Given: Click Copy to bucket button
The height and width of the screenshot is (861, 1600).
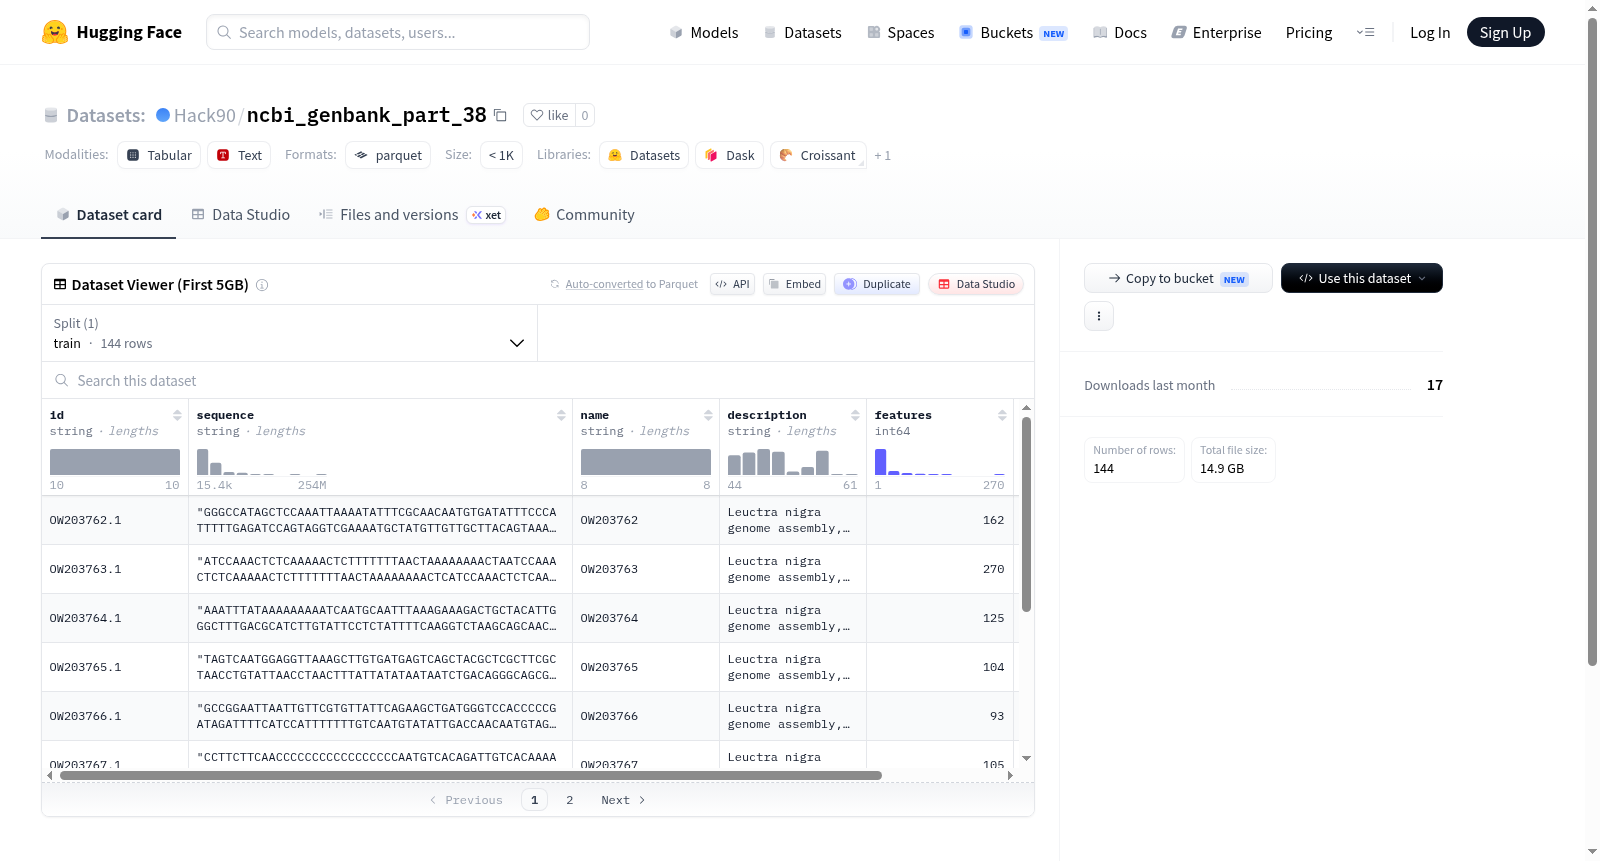Looking at the screenshot, I should pyautogui.click(x=1178, y=278).
